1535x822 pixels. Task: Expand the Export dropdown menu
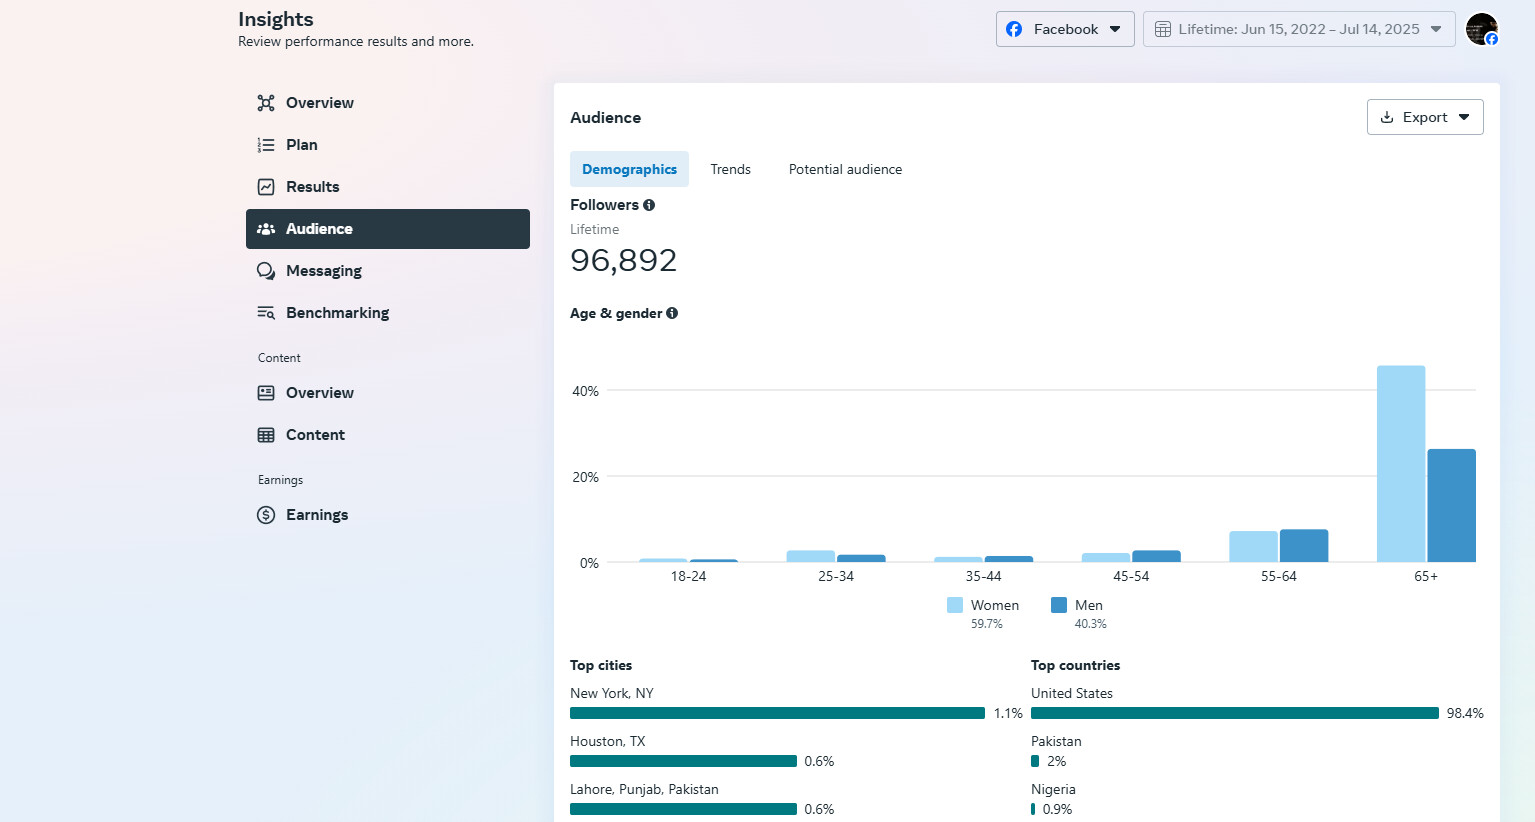click(1424, 117)
